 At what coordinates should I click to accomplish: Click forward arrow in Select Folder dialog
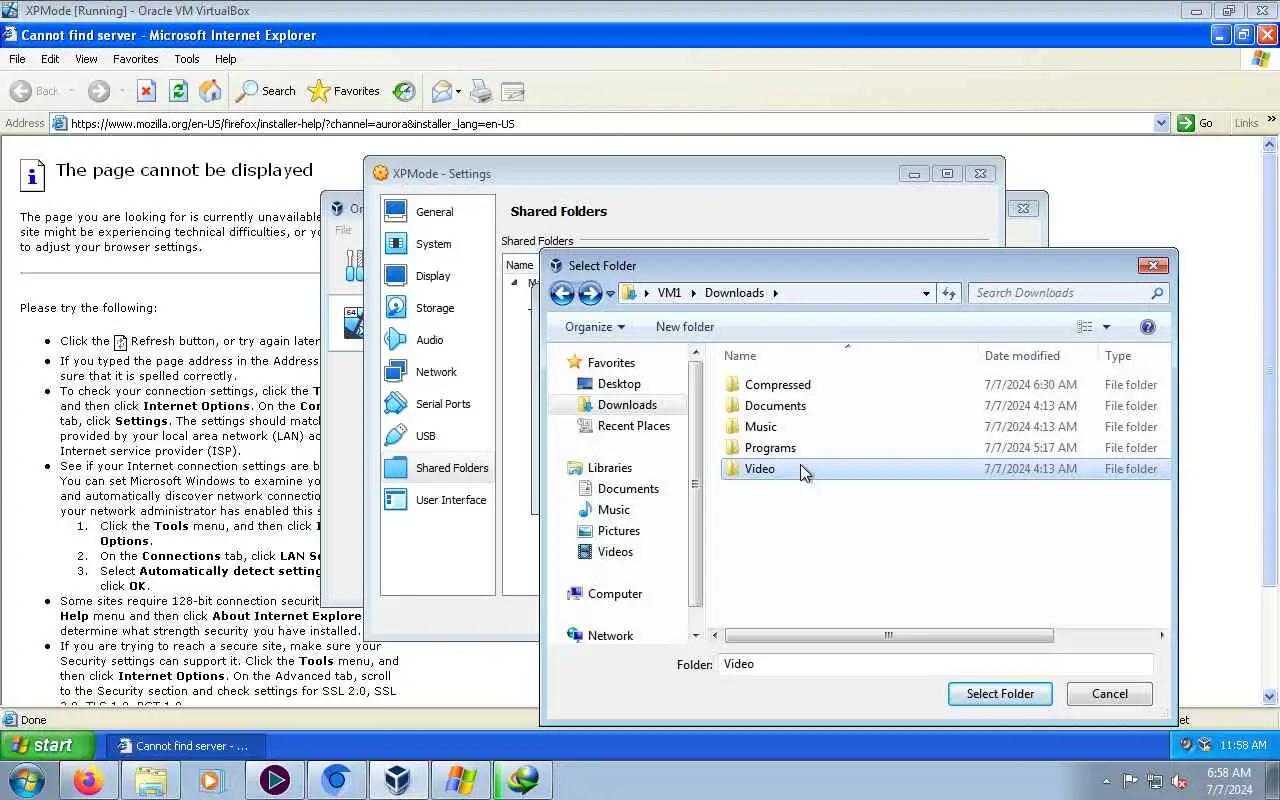590,293
